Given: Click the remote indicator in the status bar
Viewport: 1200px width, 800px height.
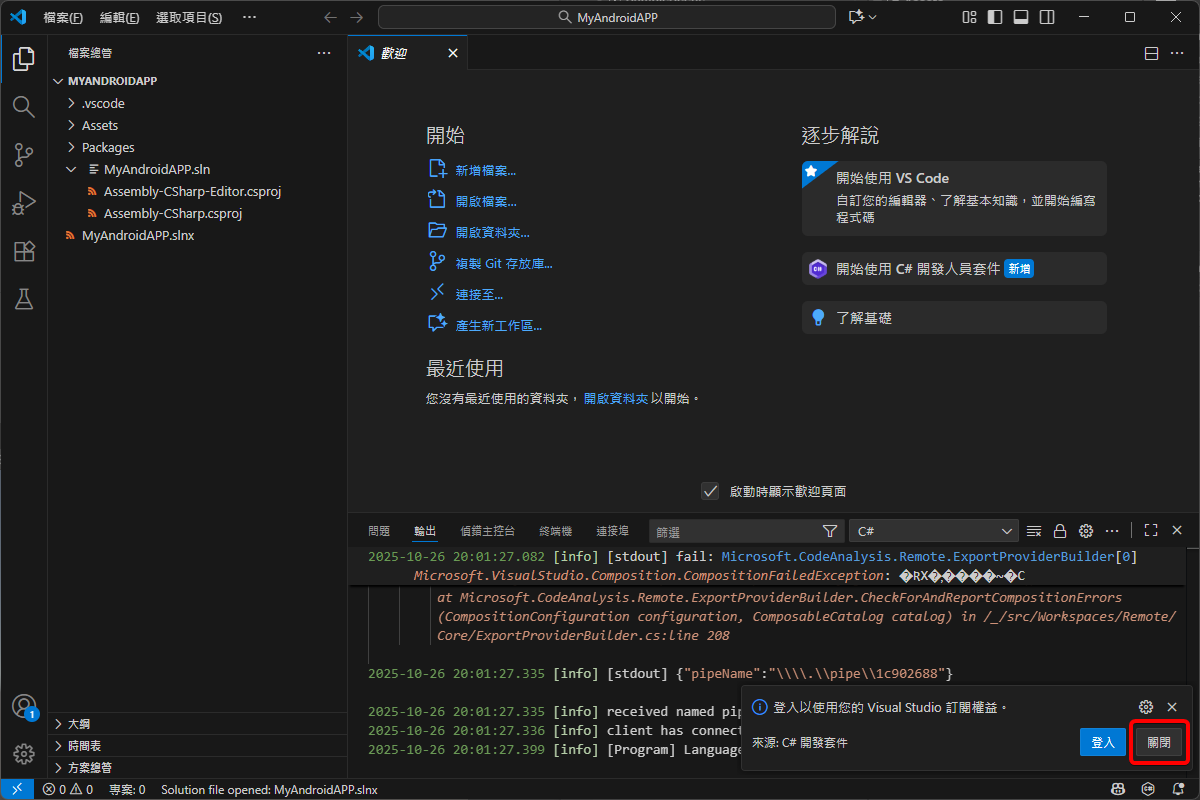Looking at the screenshot, I should point(15,788).
